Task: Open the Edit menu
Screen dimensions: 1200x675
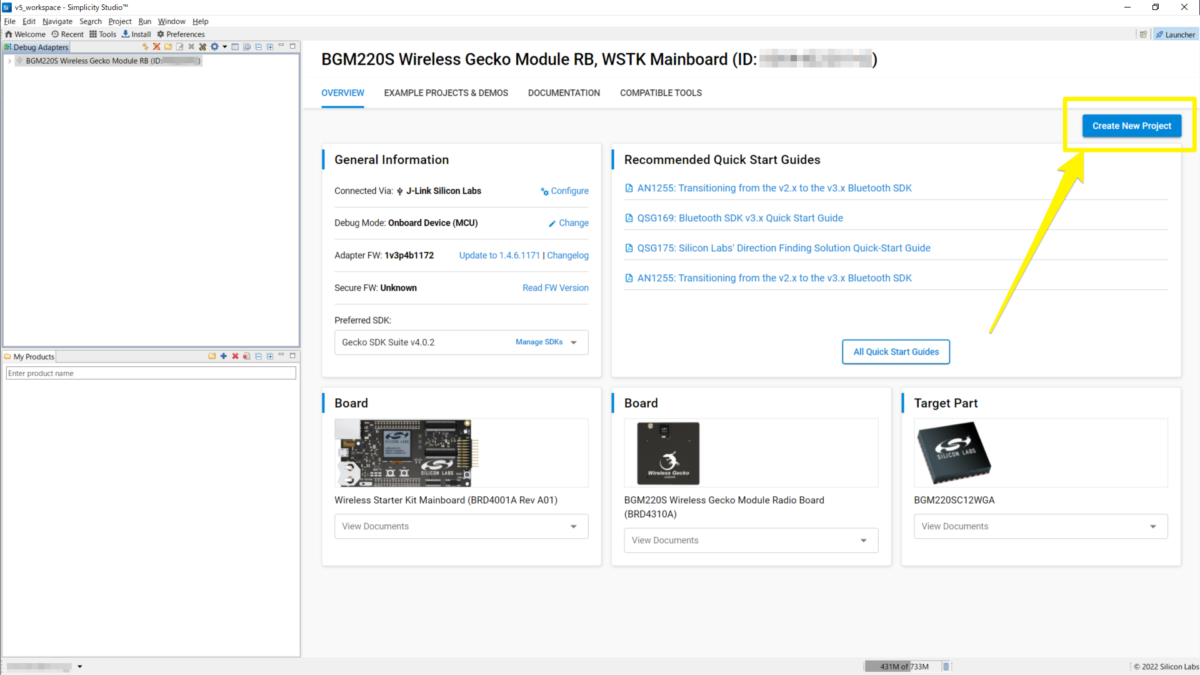Action: click(x=29, y=21)
